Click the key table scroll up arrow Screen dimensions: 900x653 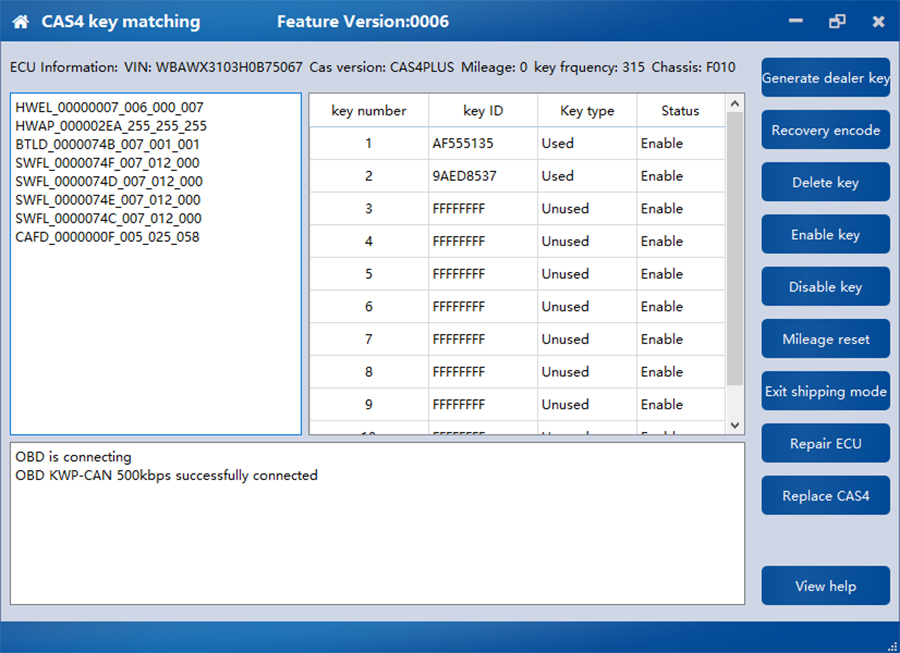click(735, 103)
